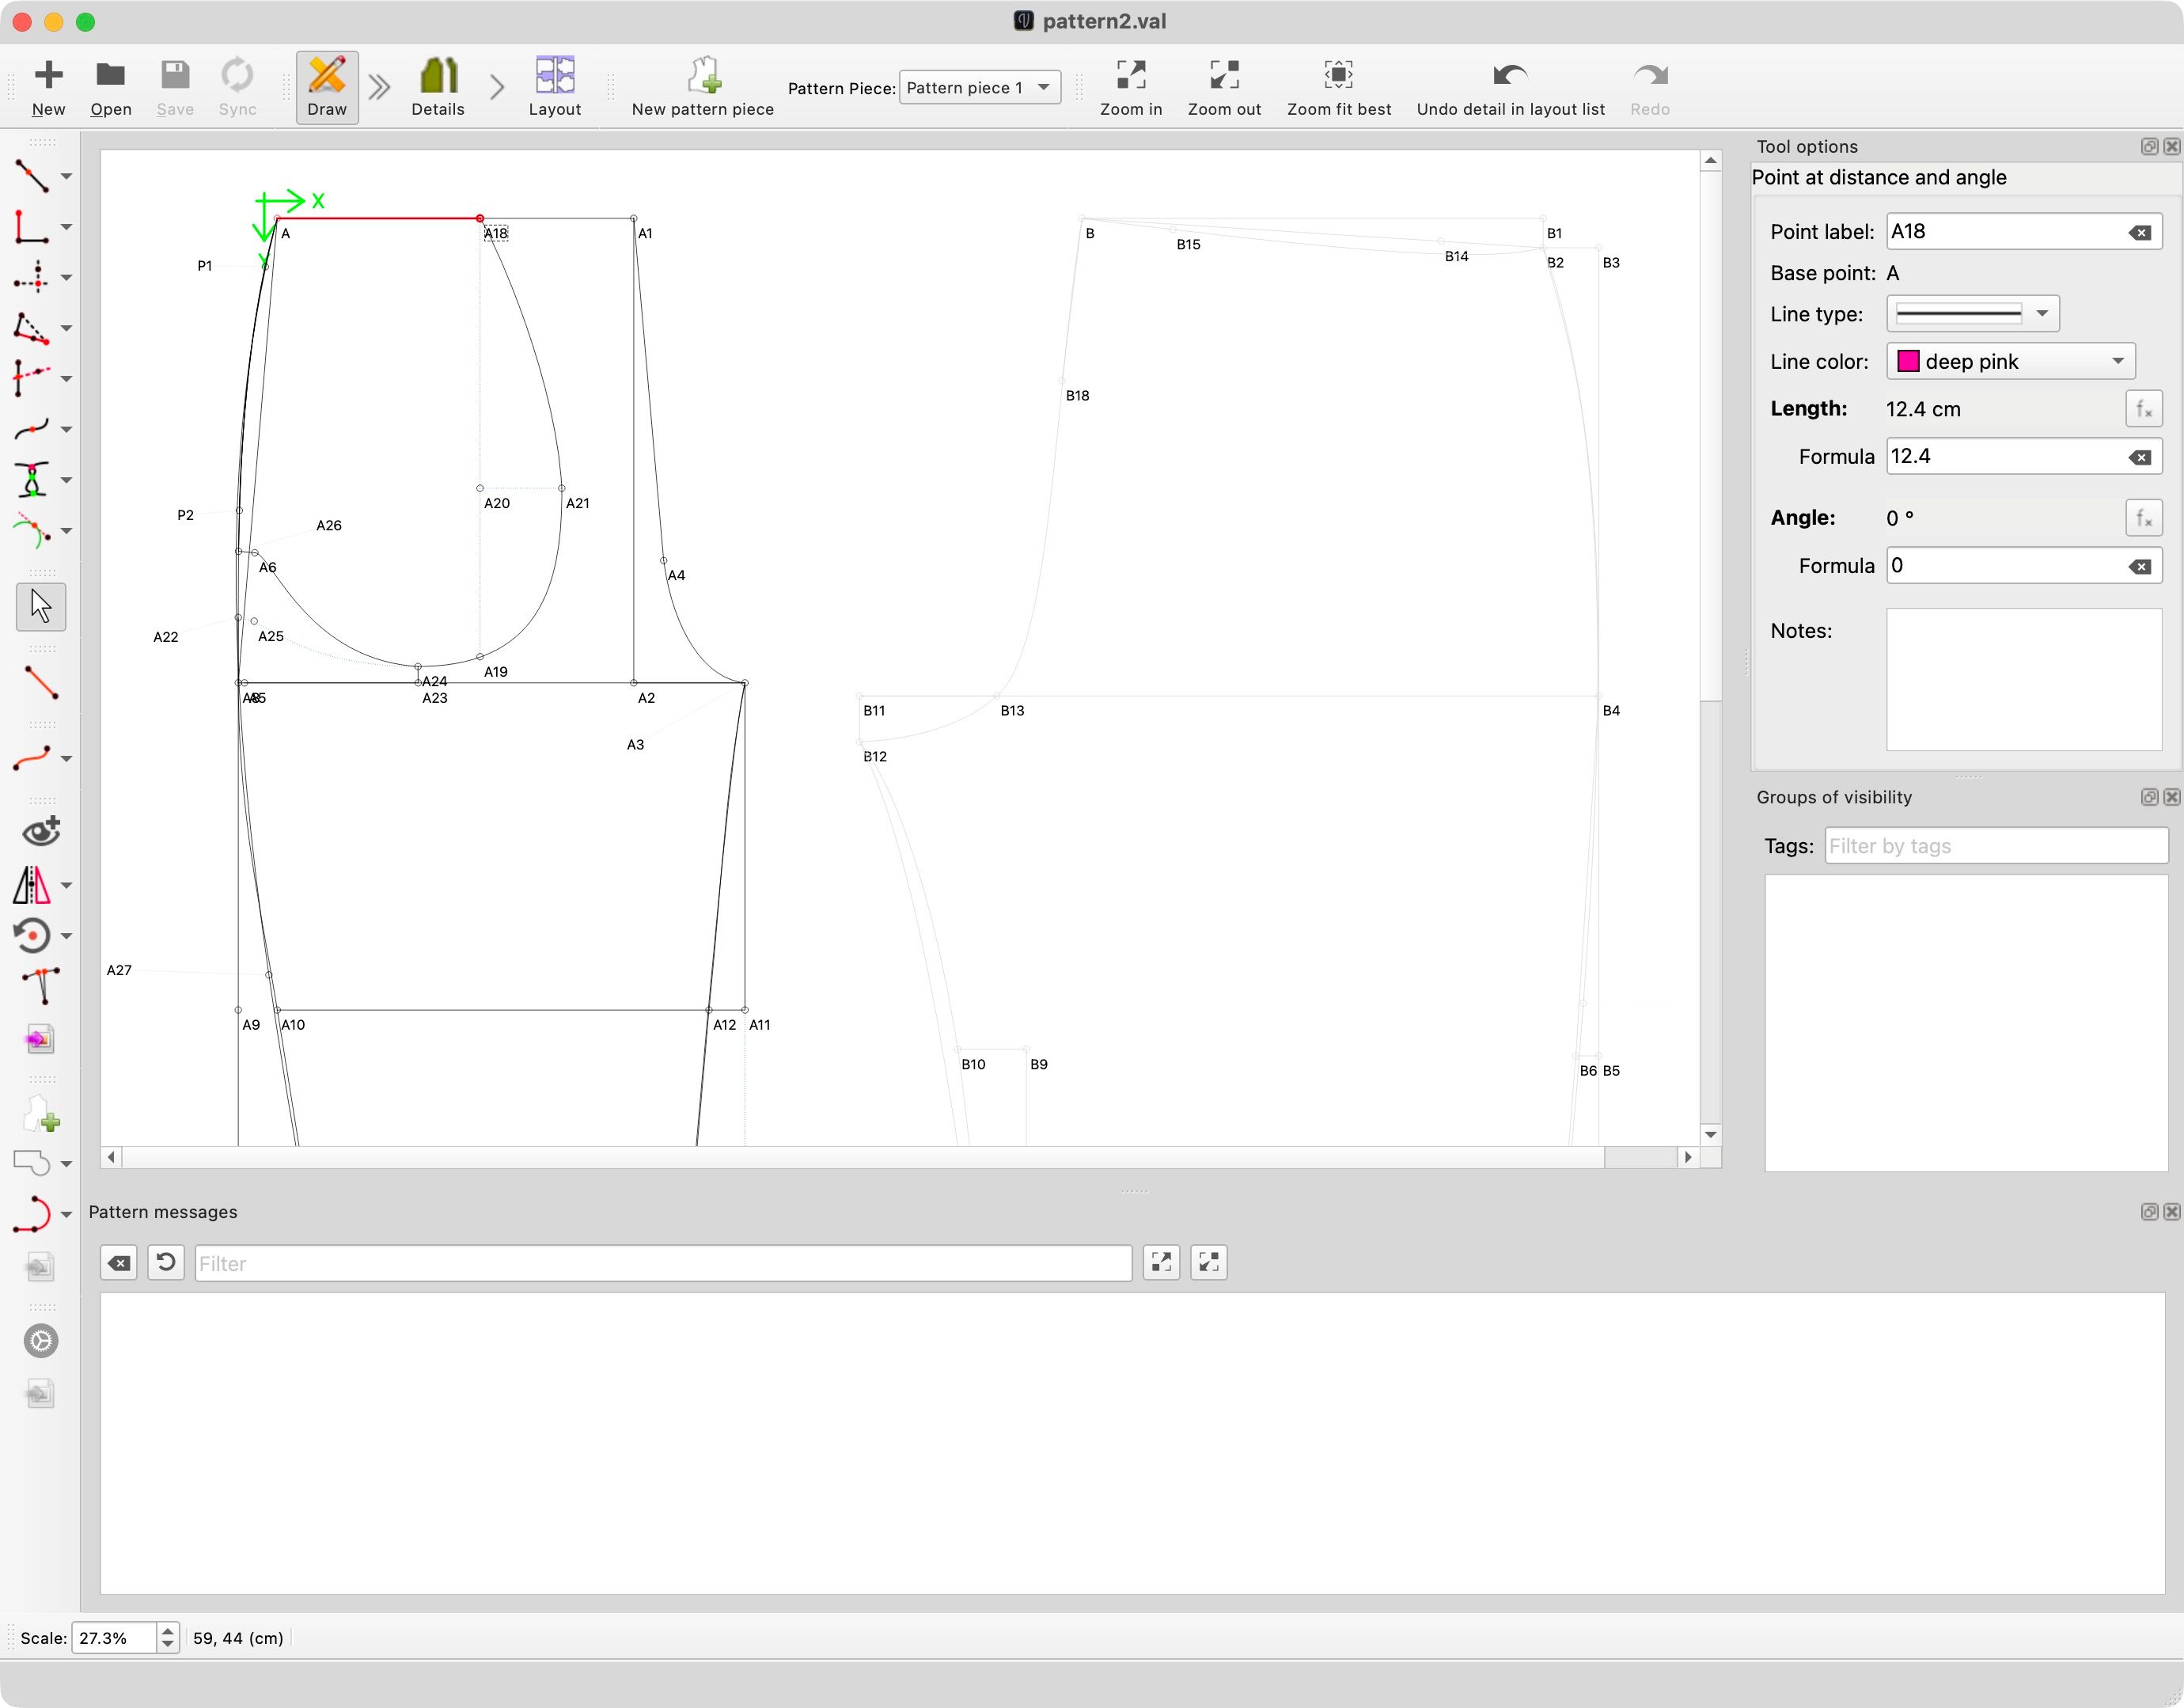
Task: Select the red spline curve tool
Action: pos(32,759)
